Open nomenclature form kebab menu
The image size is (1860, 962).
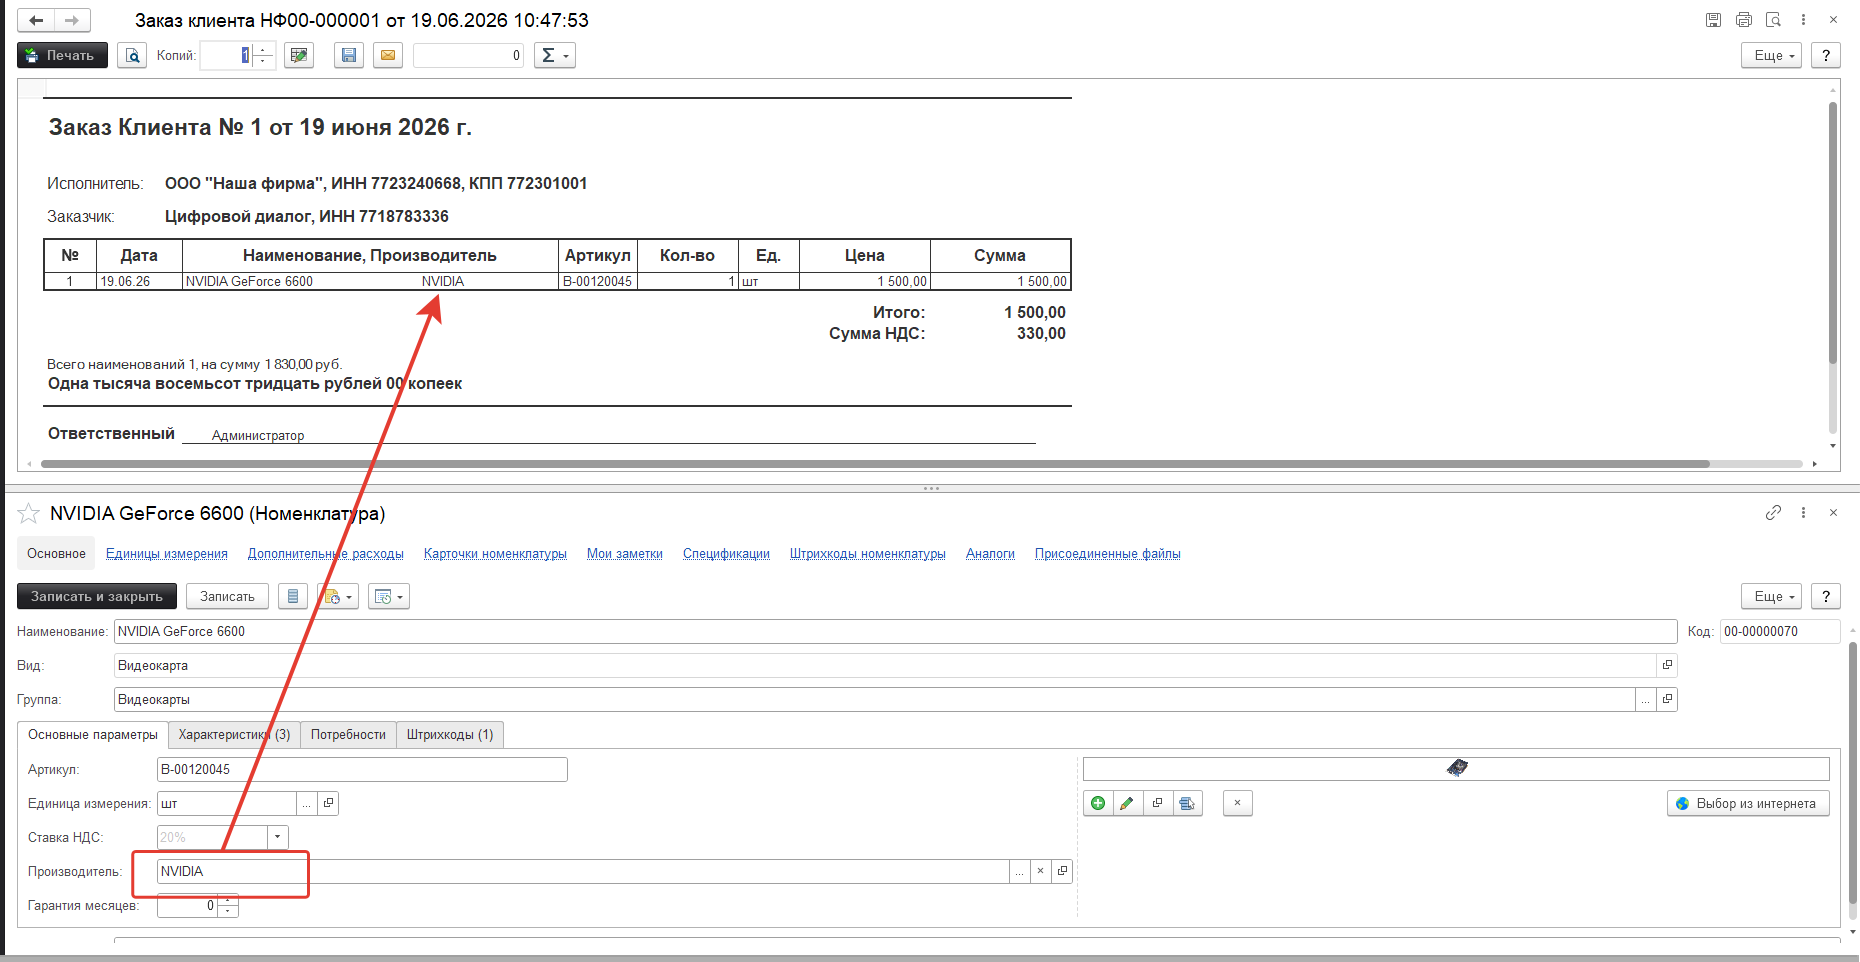point(1803,512)
